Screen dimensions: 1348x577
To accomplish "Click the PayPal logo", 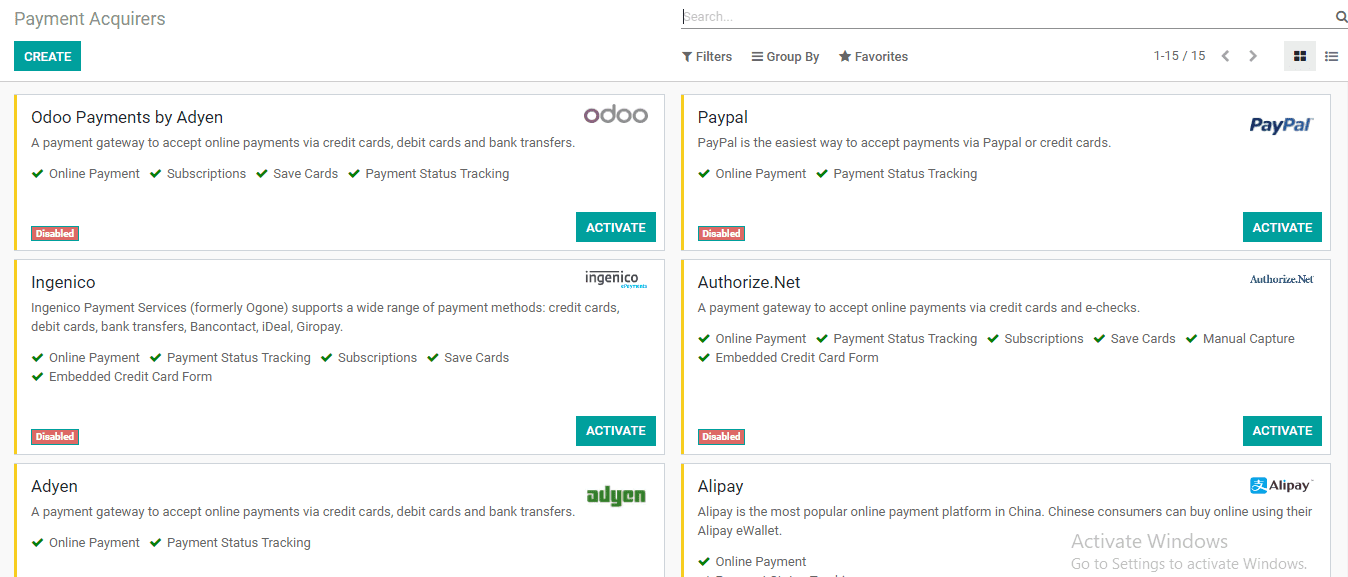I will (x=1281, y=125).
